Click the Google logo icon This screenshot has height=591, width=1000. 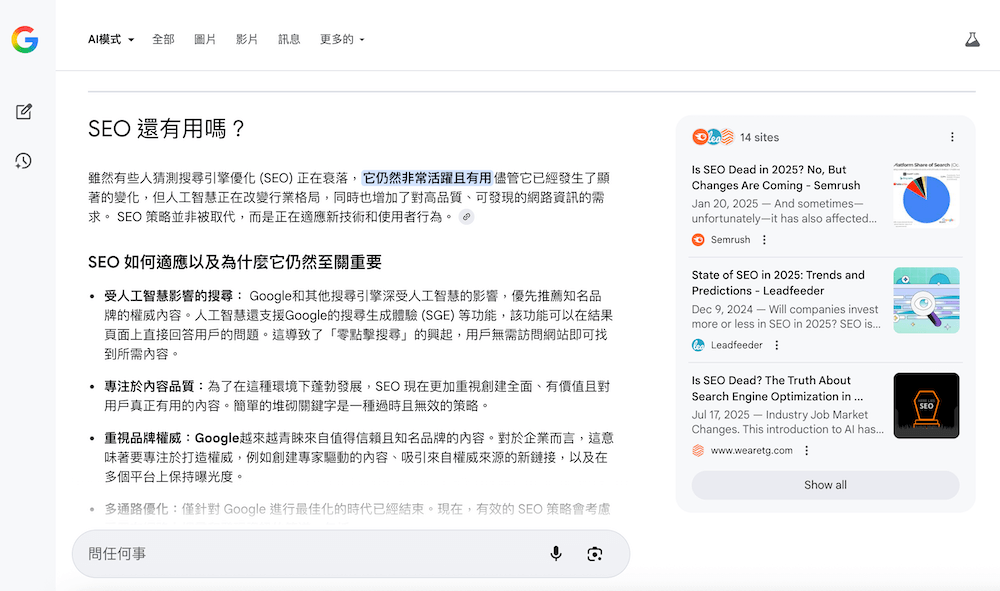point(25,40)
